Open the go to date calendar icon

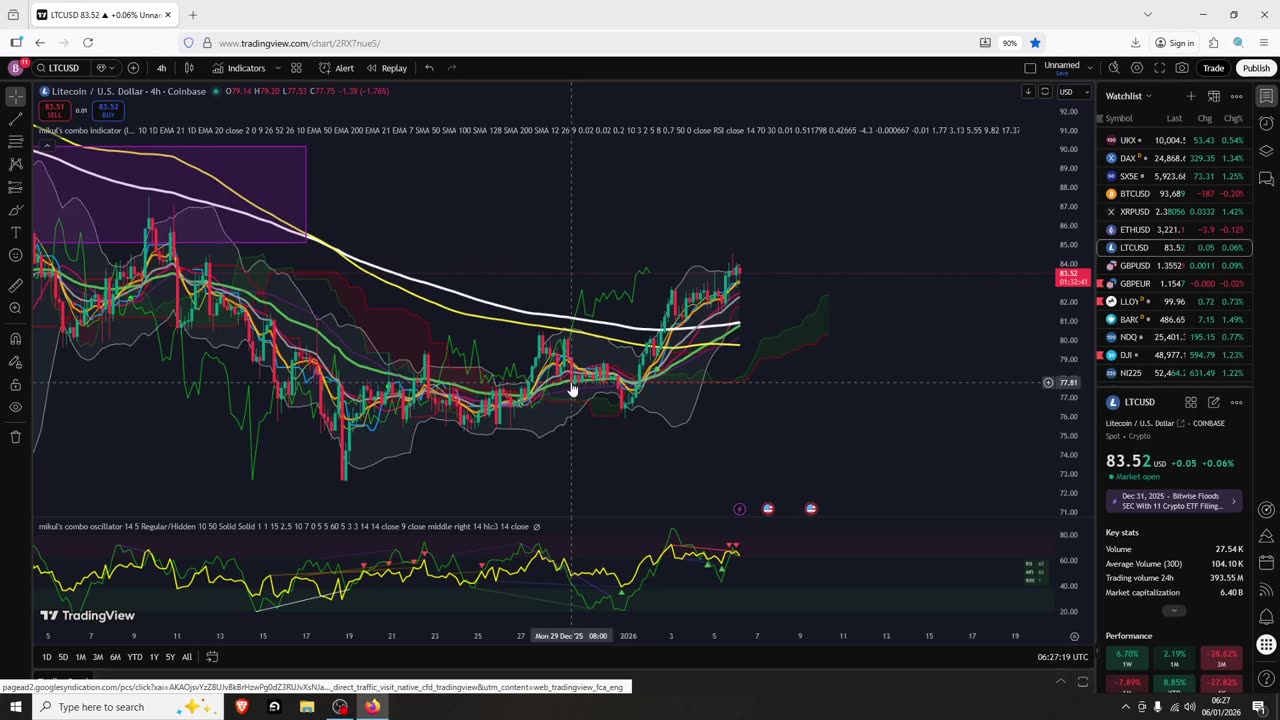tap(212, 657)
